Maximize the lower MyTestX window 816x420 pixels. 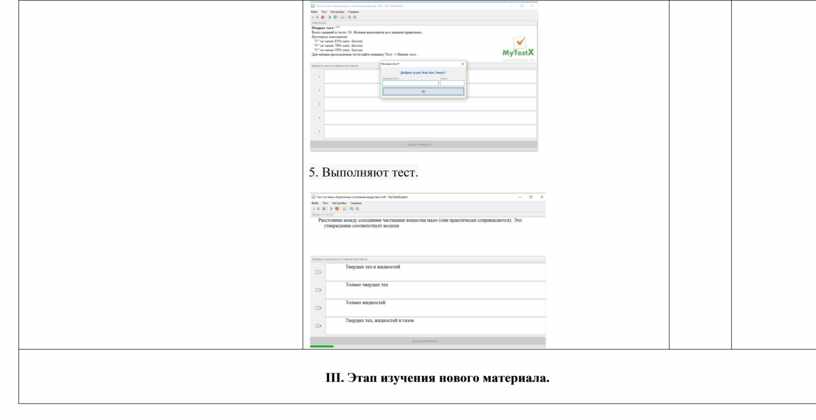pos(530,197)
